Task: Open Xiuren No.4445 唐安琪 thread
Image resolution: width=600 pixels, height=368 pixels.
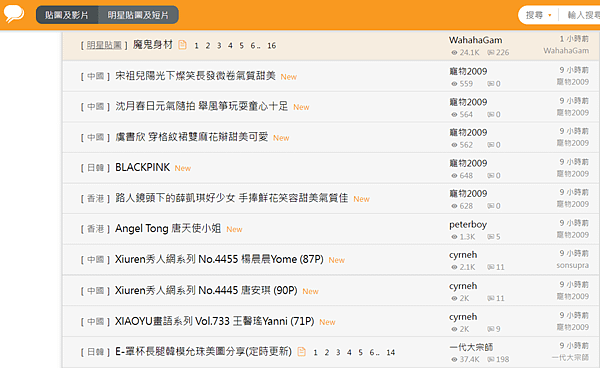Action: [206, 290]
